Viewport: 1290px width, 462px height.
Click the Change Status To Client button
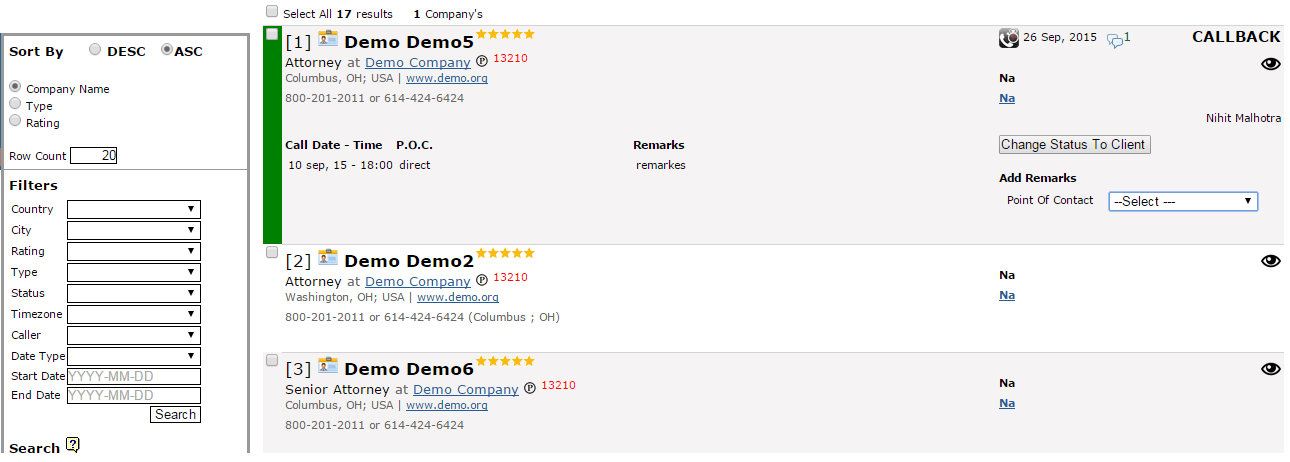1075,144
